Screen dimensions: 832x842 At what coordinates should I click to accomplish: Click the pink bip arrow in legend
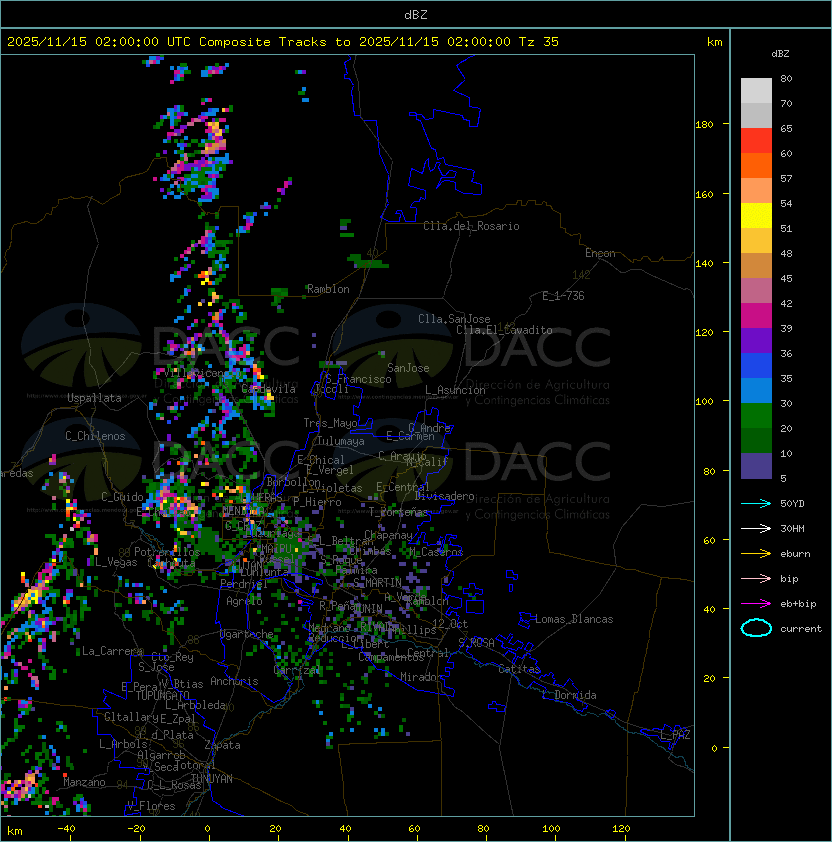756,578
